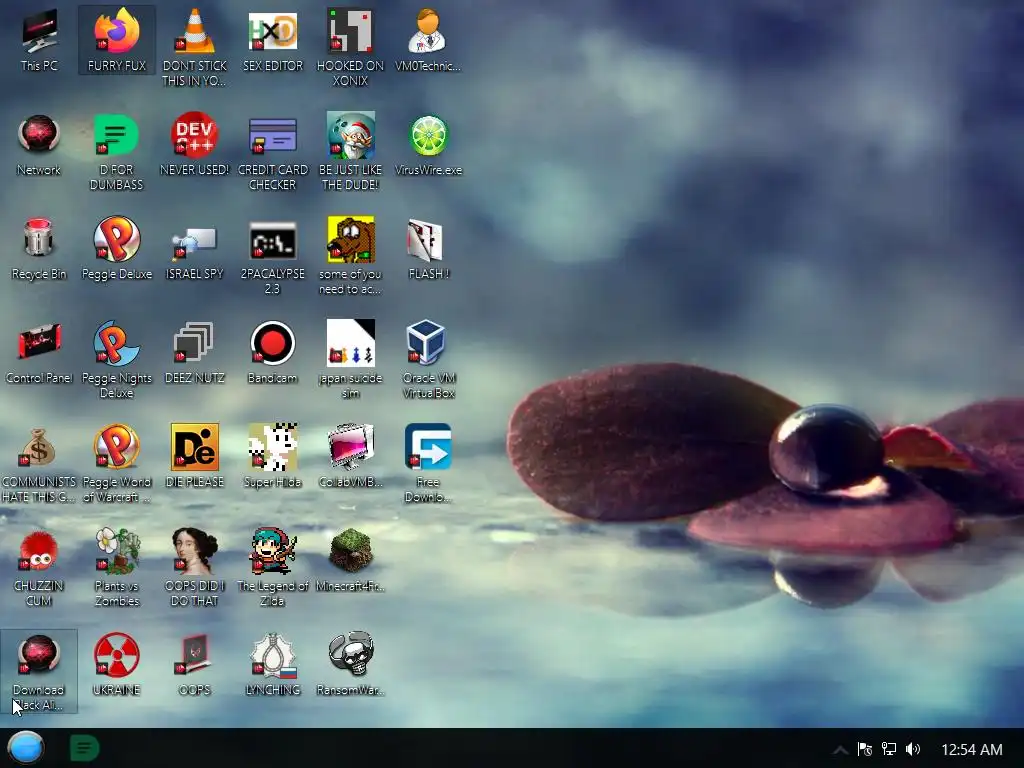Click the 12:54 AM taskbar clock

972,750
